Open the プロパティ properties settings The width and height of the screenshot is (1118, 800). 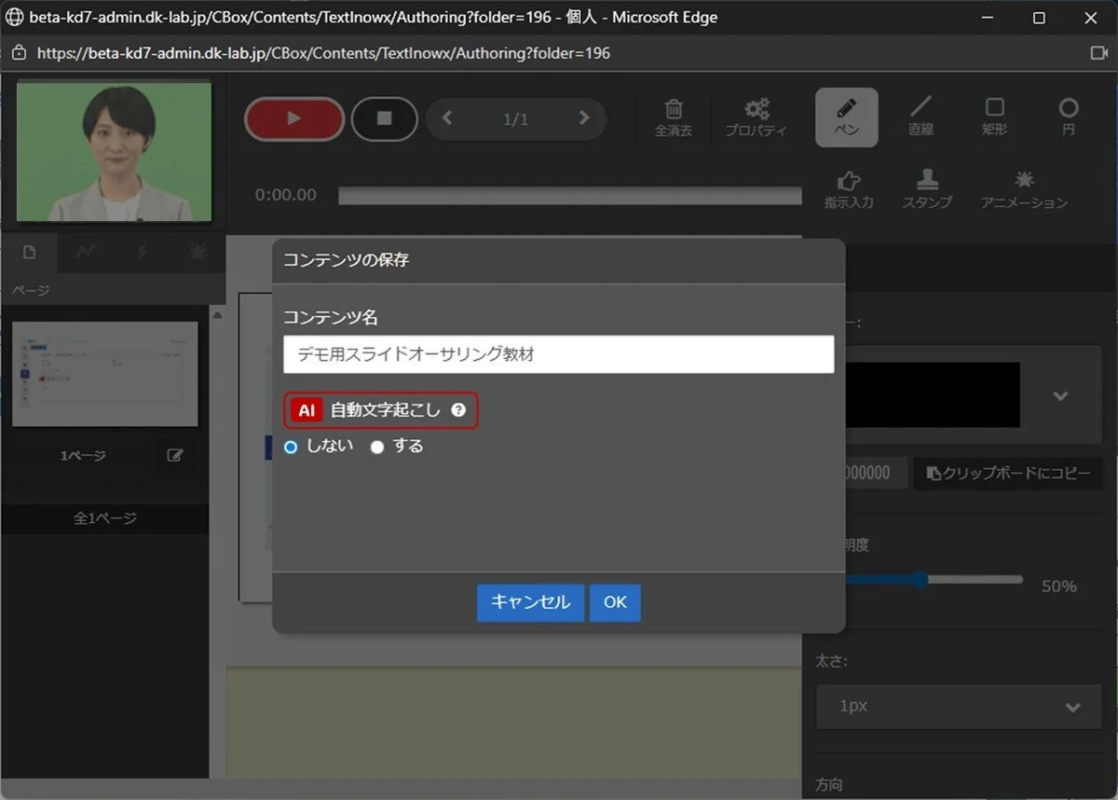coord(757,115)
